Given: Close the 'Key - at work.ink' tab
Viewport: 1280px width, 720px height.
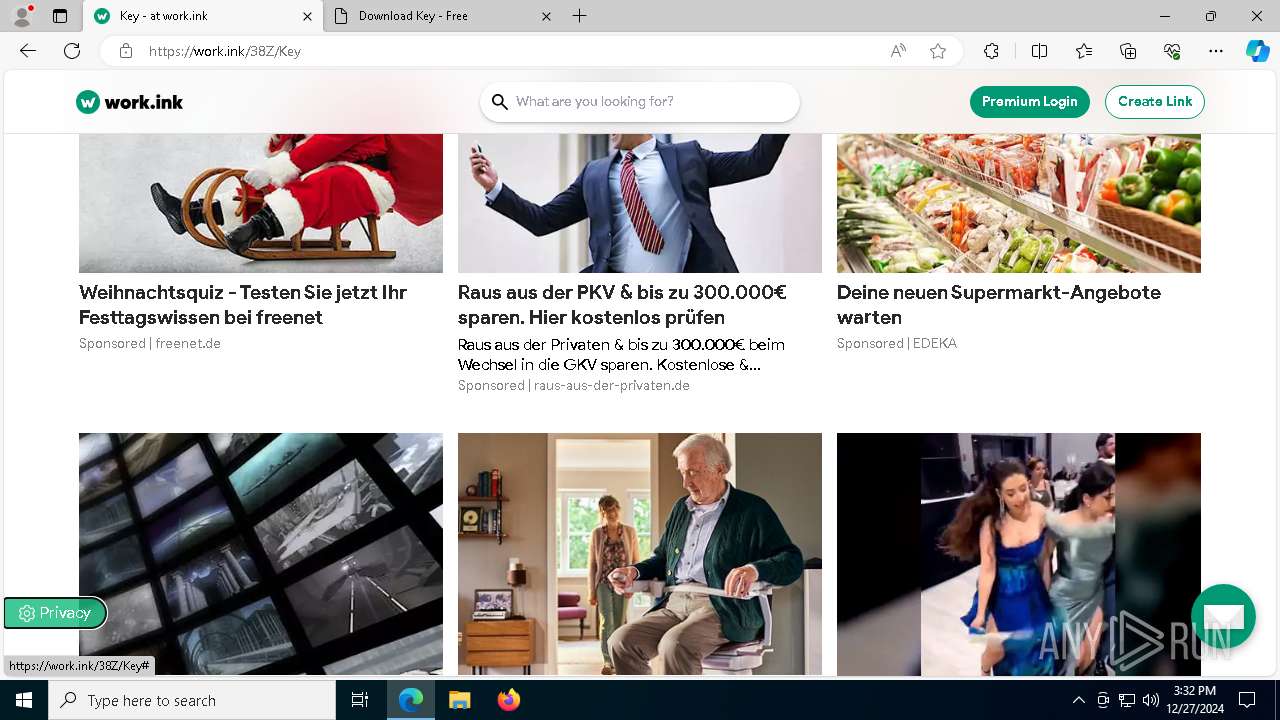Looking at the screenshot, I should 307,16.
